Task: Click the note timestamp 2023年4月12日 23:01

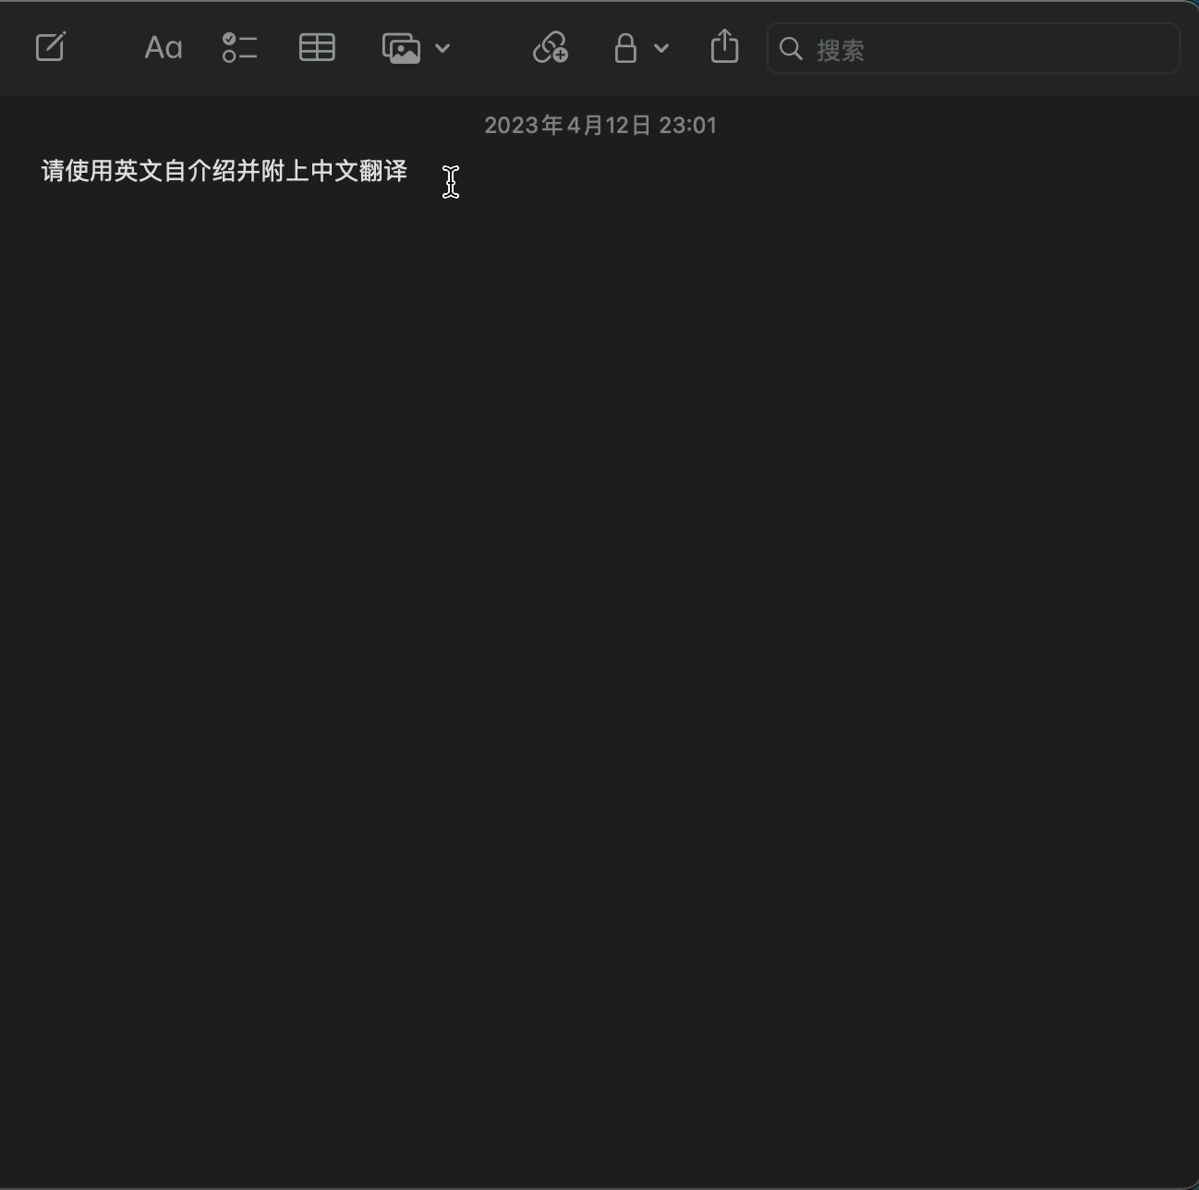Action: 600,124
